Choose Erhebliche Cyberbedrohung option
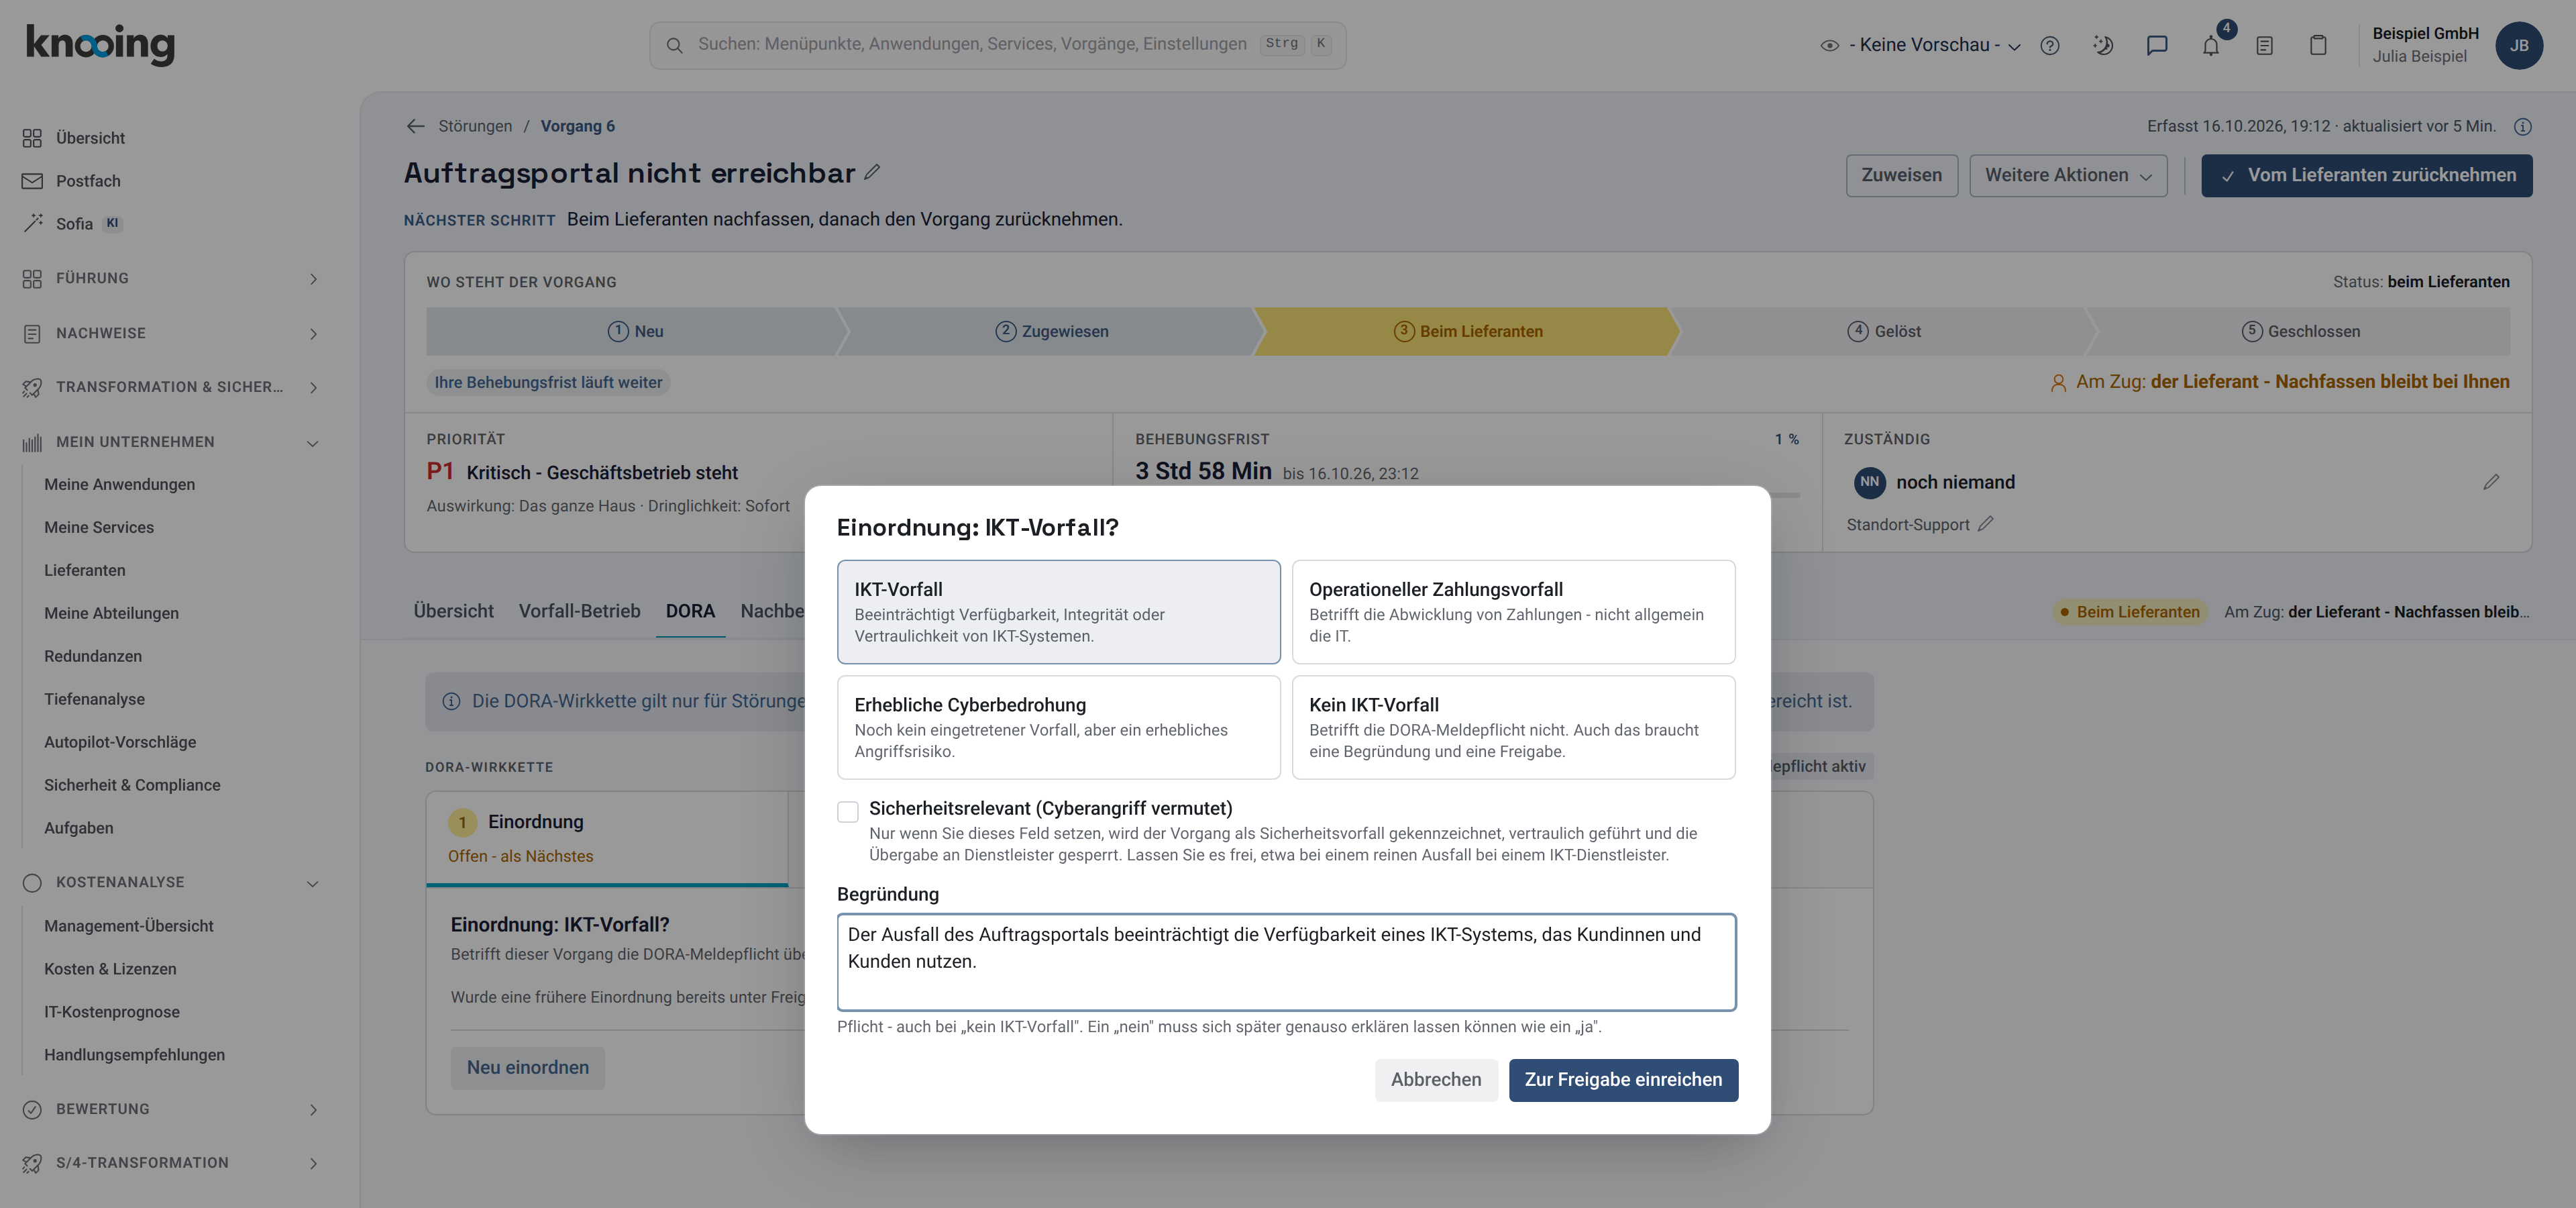 [1058, 727]
